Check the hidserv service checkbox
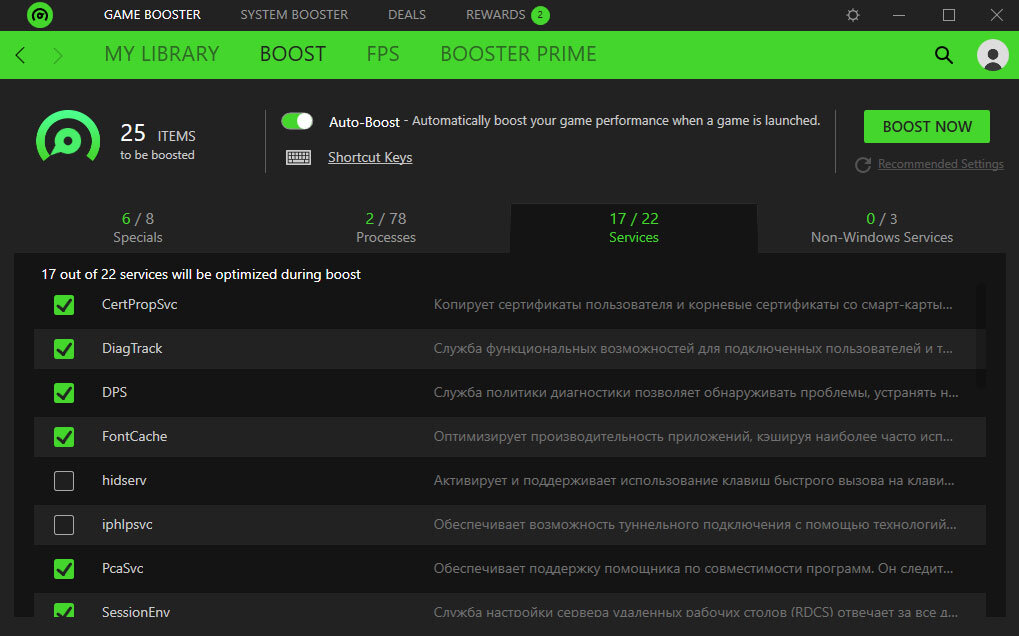This screenshot has width=1019, height=636. [x=64, y=481]
